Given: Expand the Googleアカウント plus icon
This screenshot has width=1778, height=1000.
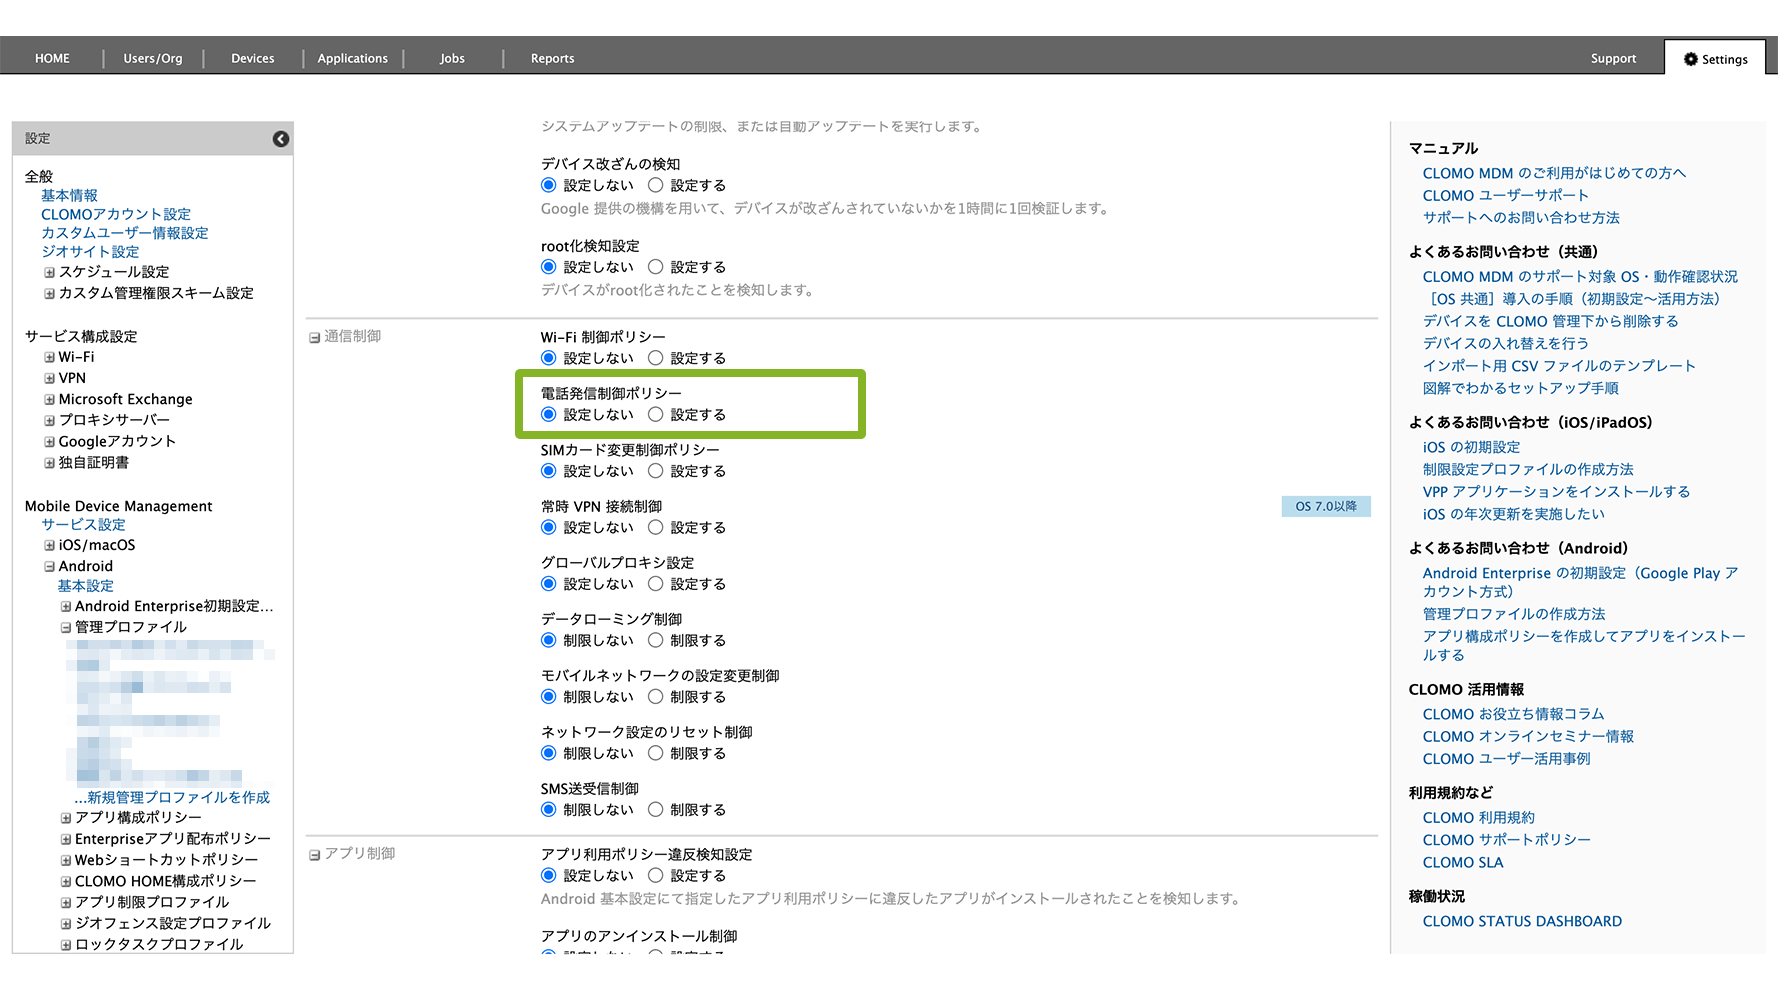Looking at the screenshot, I should [x=49, y=441].
